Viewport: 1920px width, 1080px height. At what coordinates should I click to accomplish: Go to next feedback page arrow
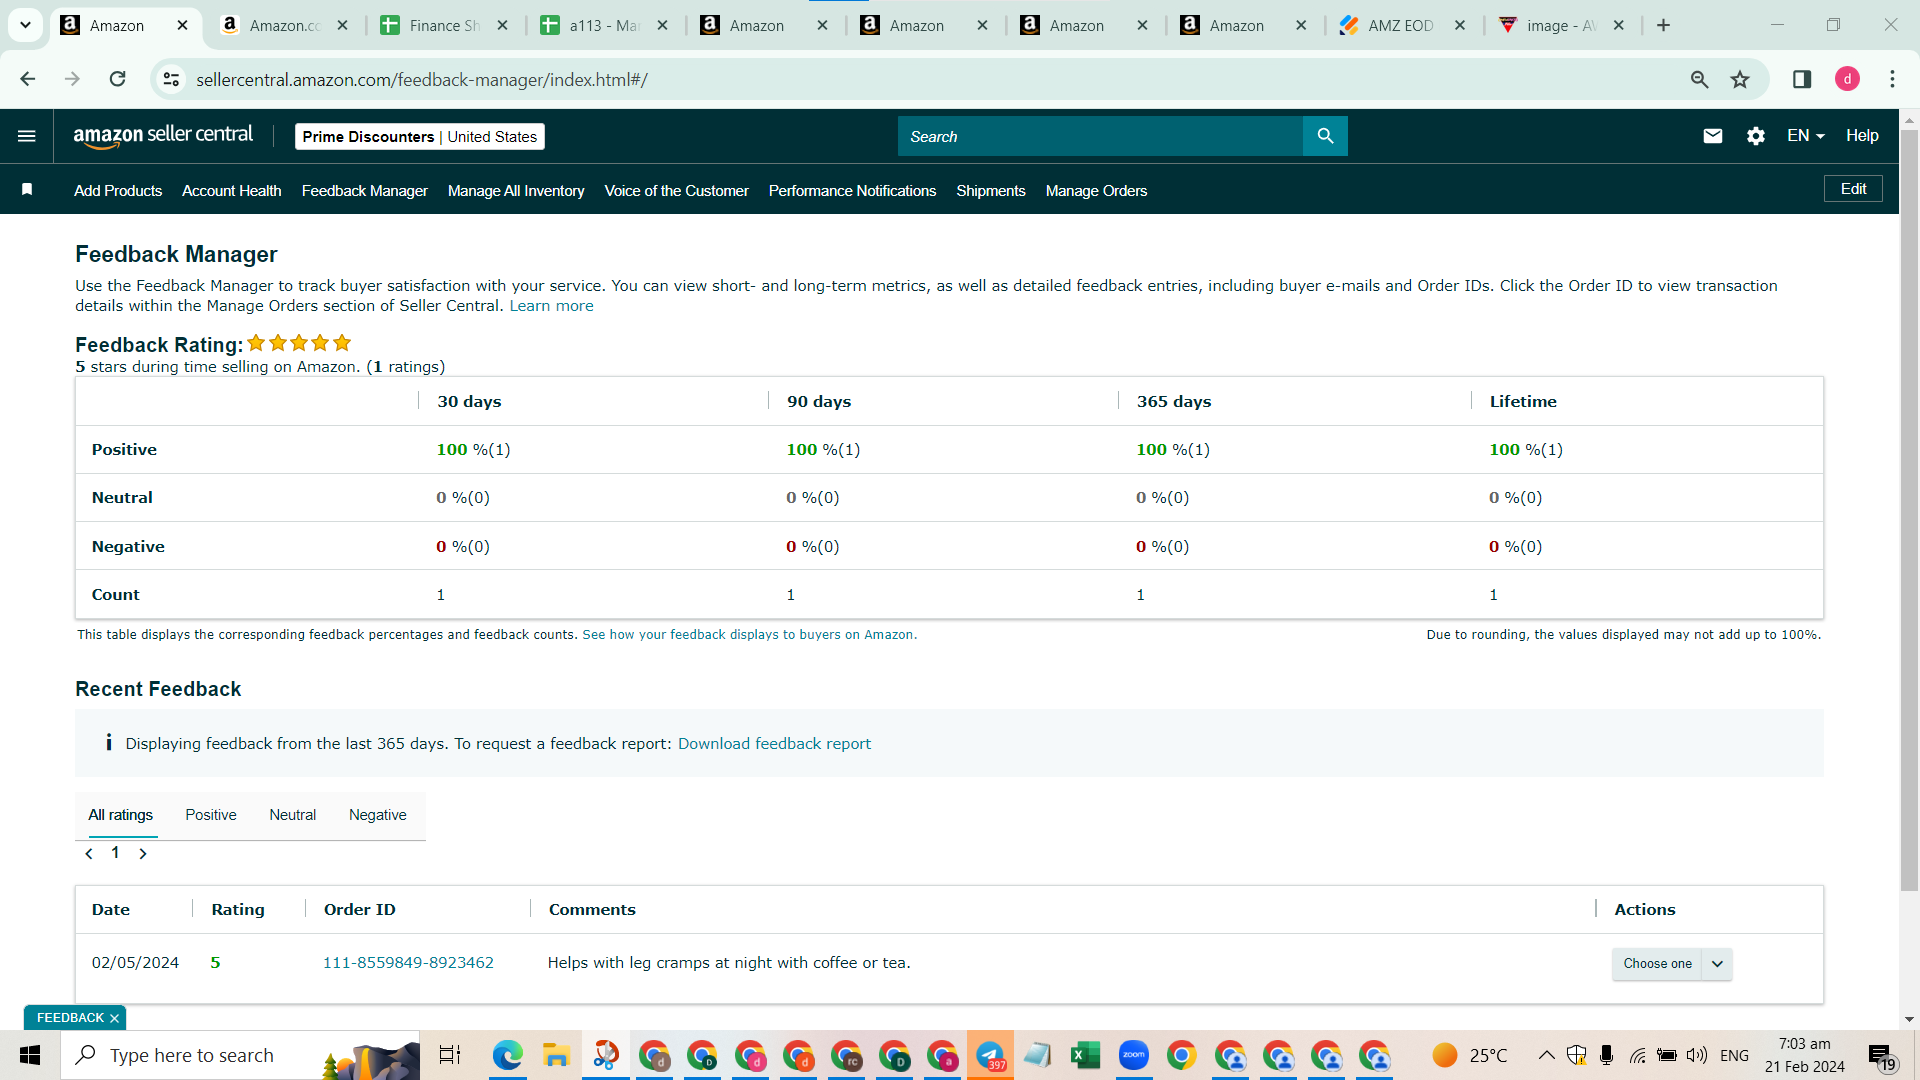click(143, 854)
